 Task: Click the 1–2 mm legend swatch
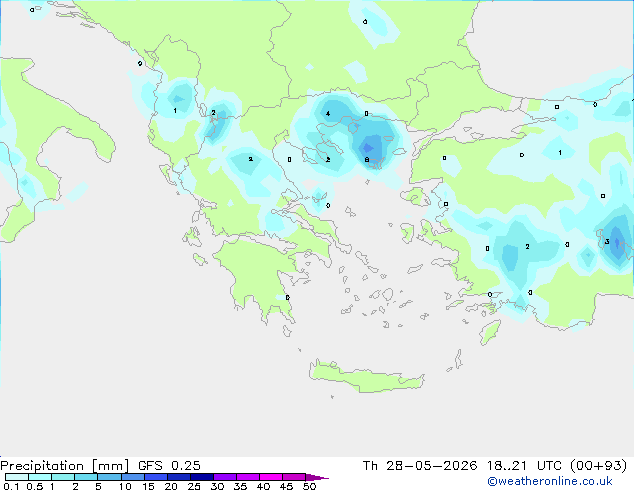(x=63, y=477)
